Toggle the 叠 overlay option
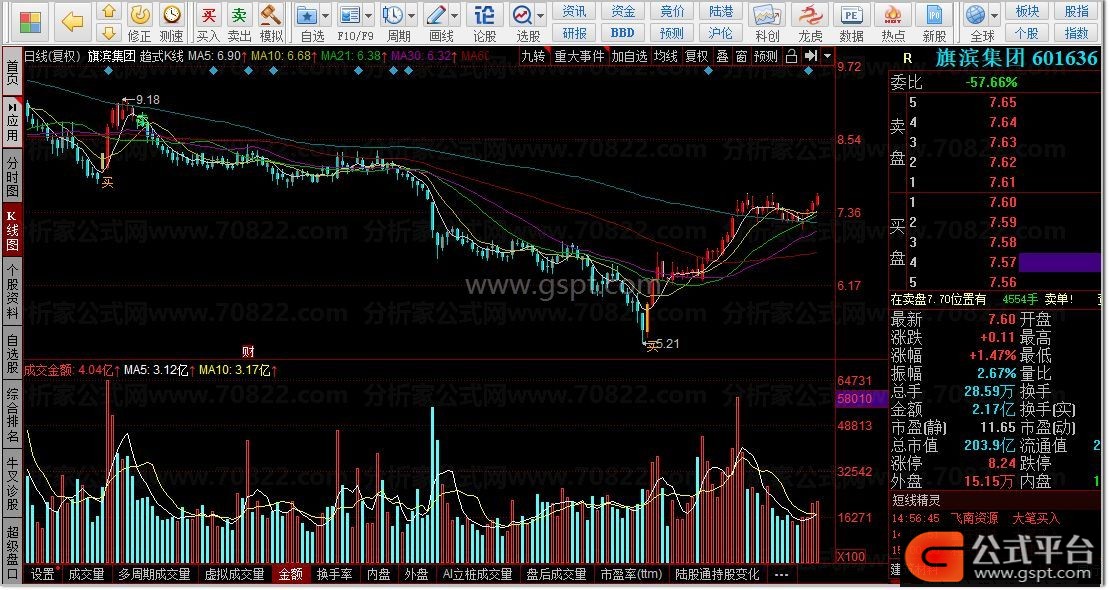 pyautogui.click(x=722, y=56)
